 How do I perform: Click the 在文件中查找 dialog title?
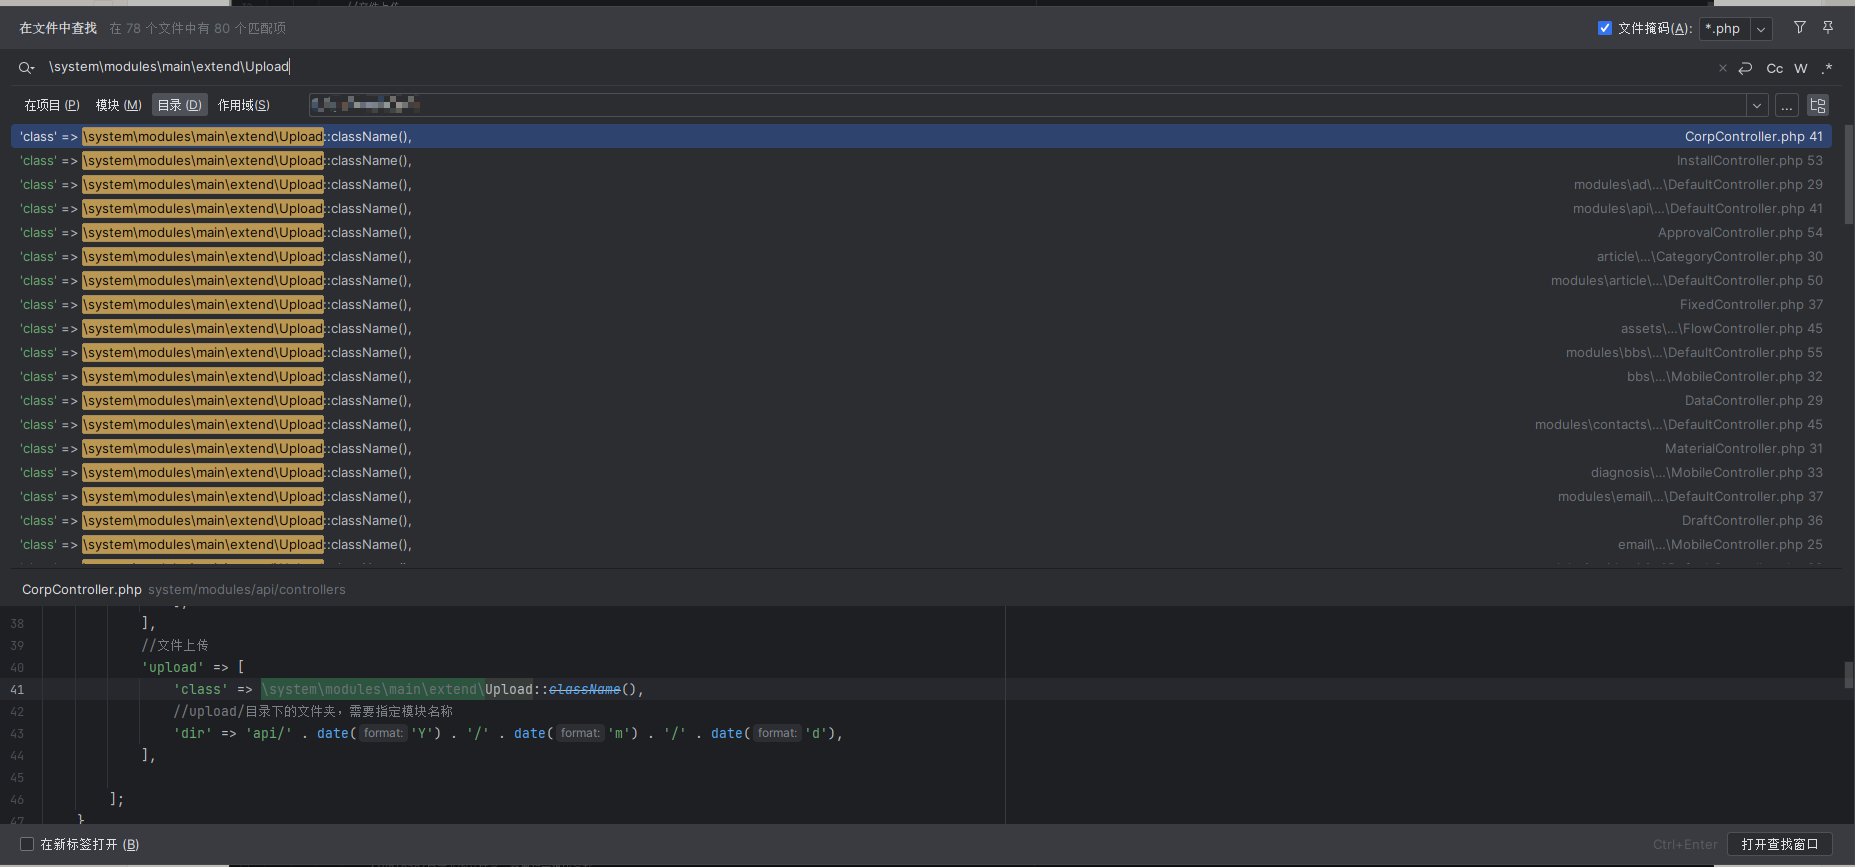(x=58, y=28)
